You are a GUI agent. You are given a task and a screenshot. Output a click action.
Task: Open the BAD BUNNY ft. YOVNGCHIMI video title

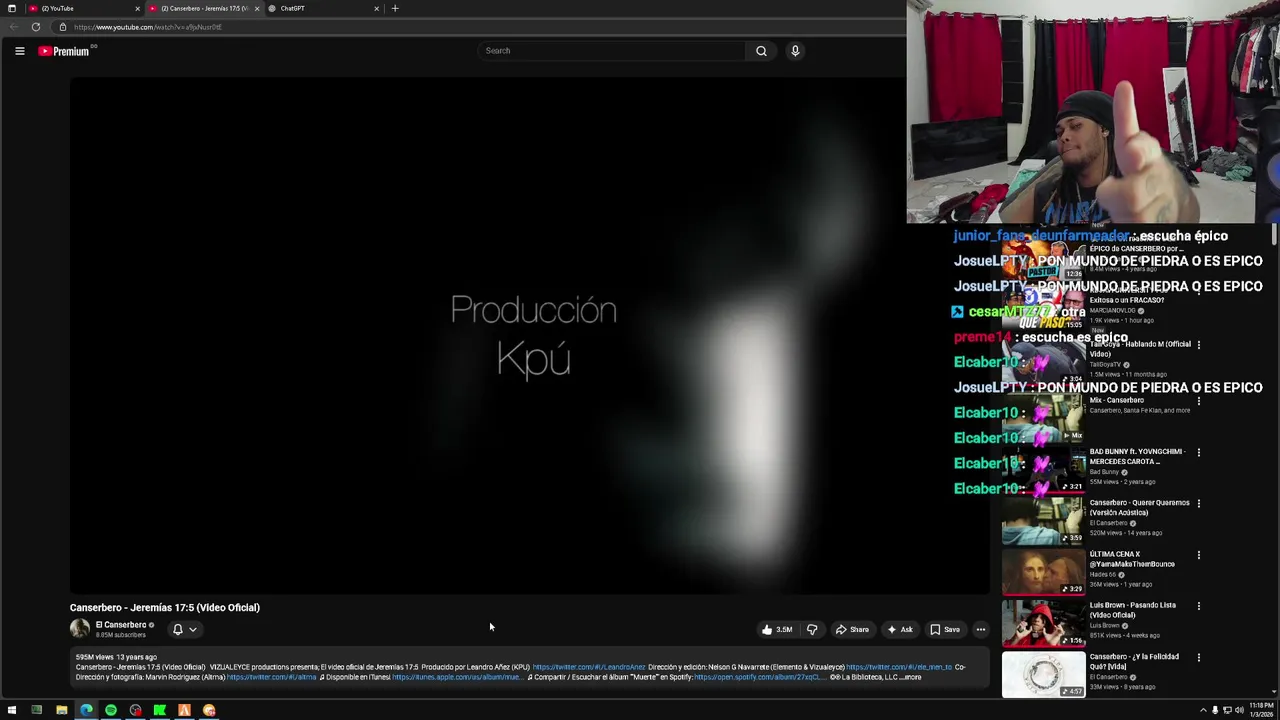1137,456
